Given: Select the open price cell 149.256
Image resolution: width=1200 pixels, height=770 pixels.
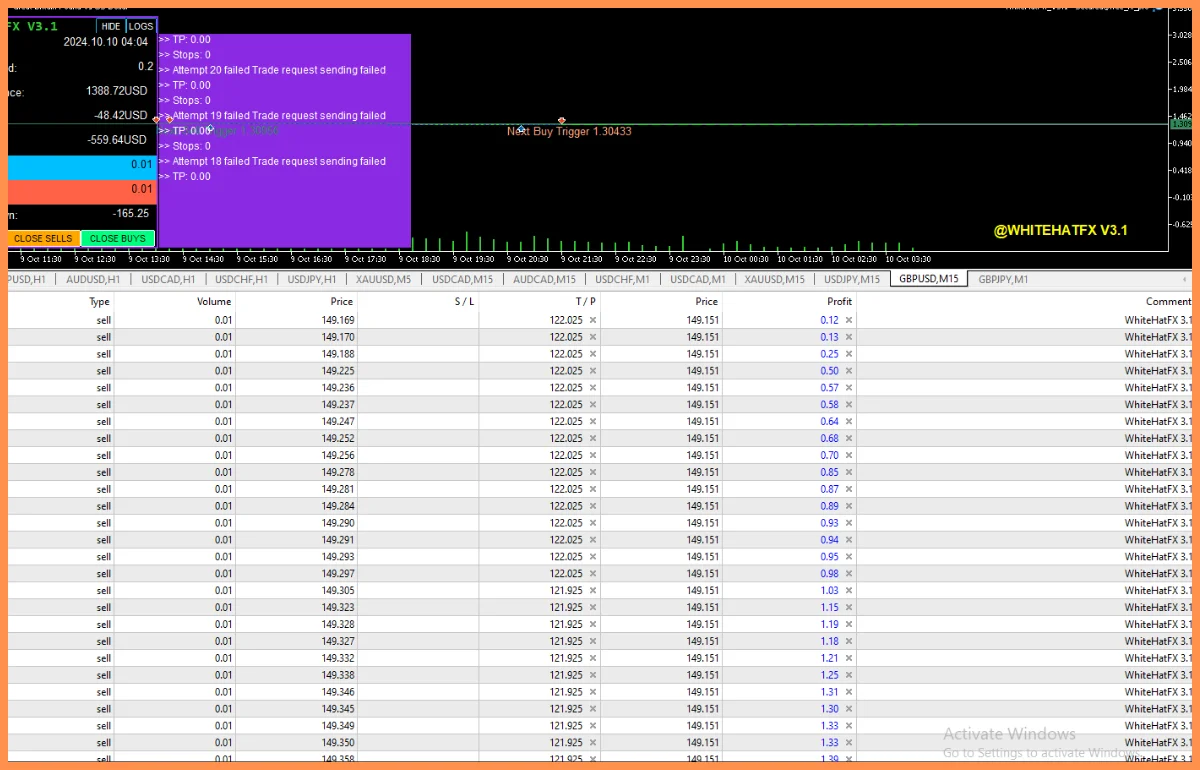Looking at the screenshot, I should pos(338,455).
